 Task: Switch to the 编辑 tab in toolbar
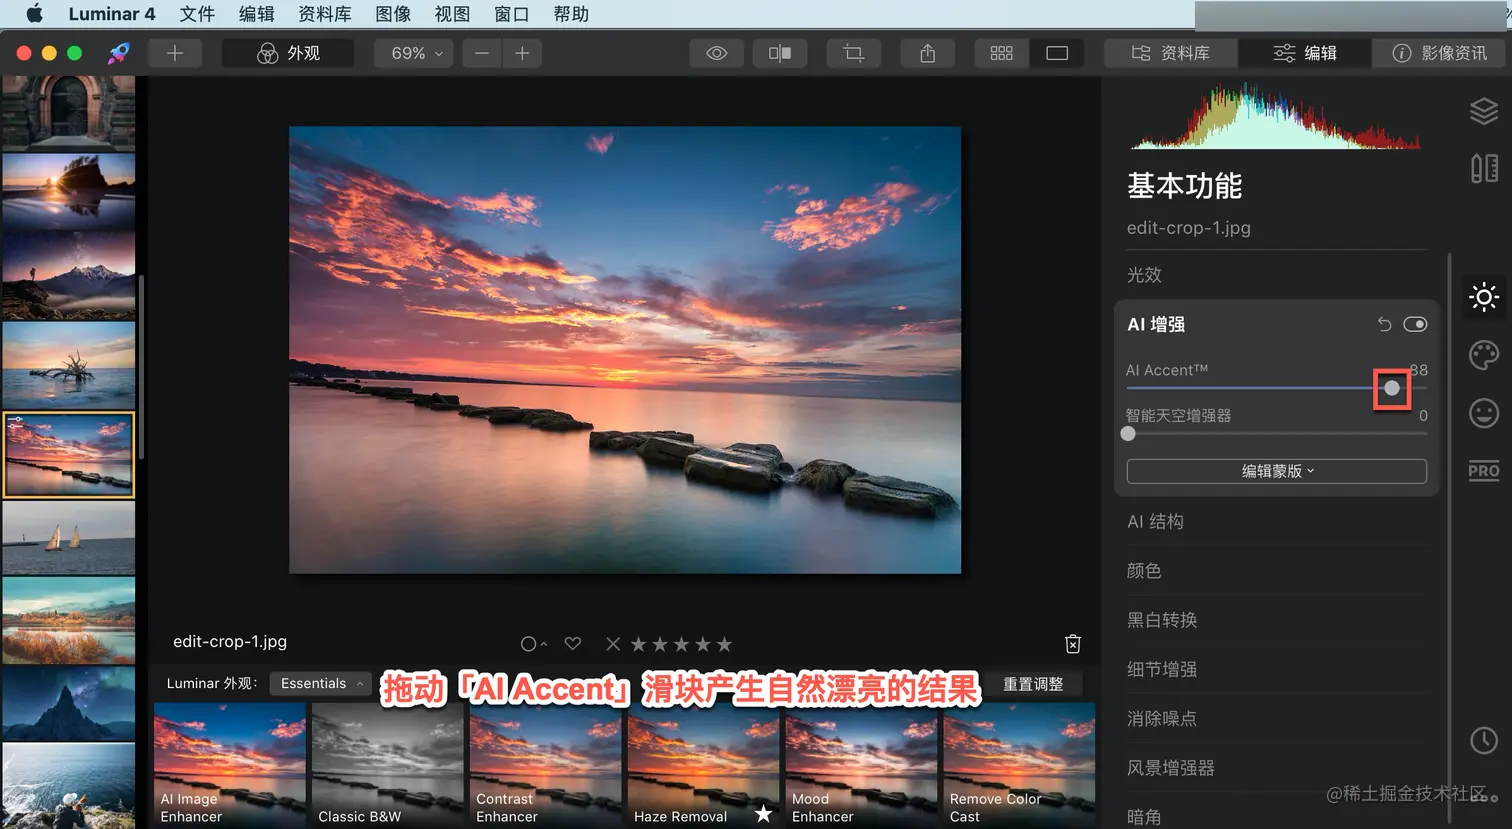[x=1304, y=53]
